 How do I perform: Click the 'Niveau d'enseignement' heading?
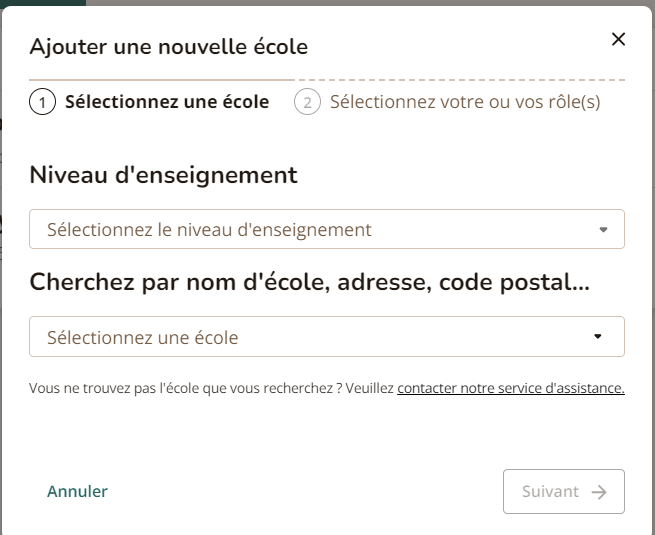point(164,175)
